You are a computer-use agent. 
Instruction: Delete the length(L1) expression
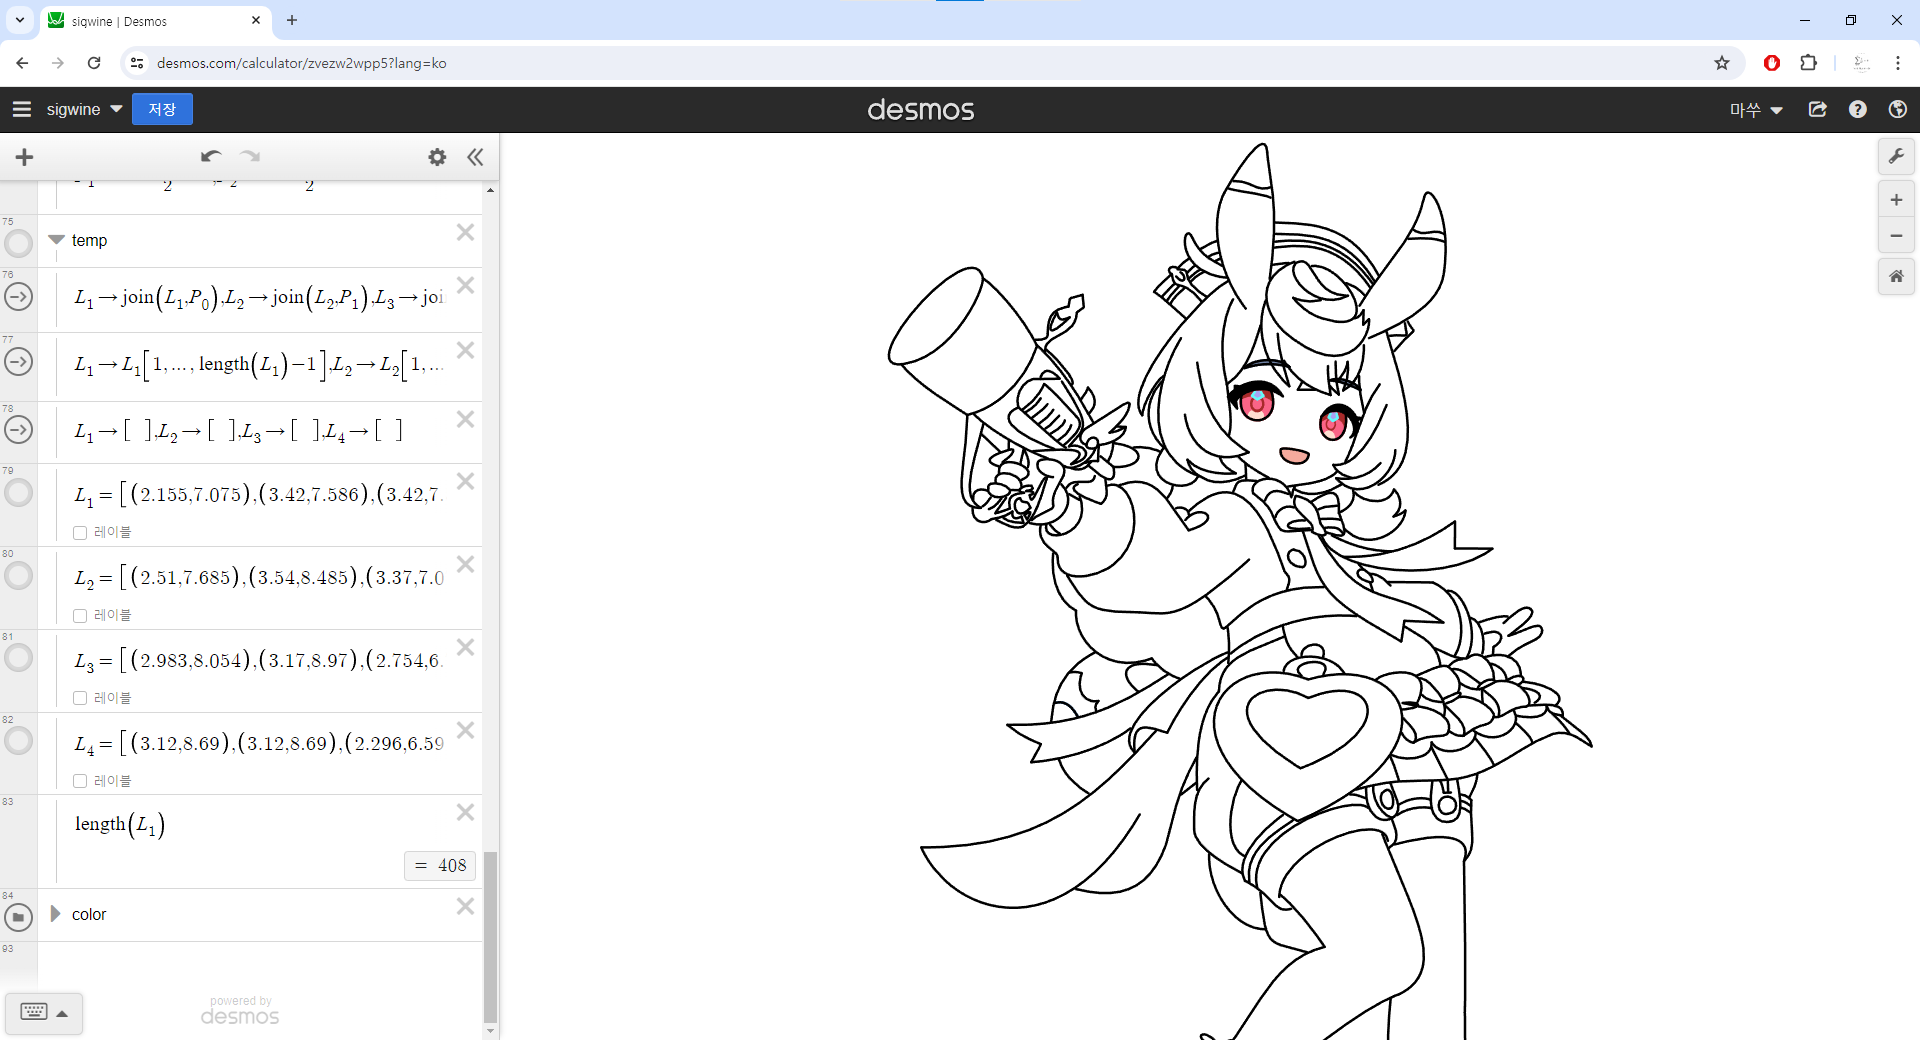coord(465,812)
